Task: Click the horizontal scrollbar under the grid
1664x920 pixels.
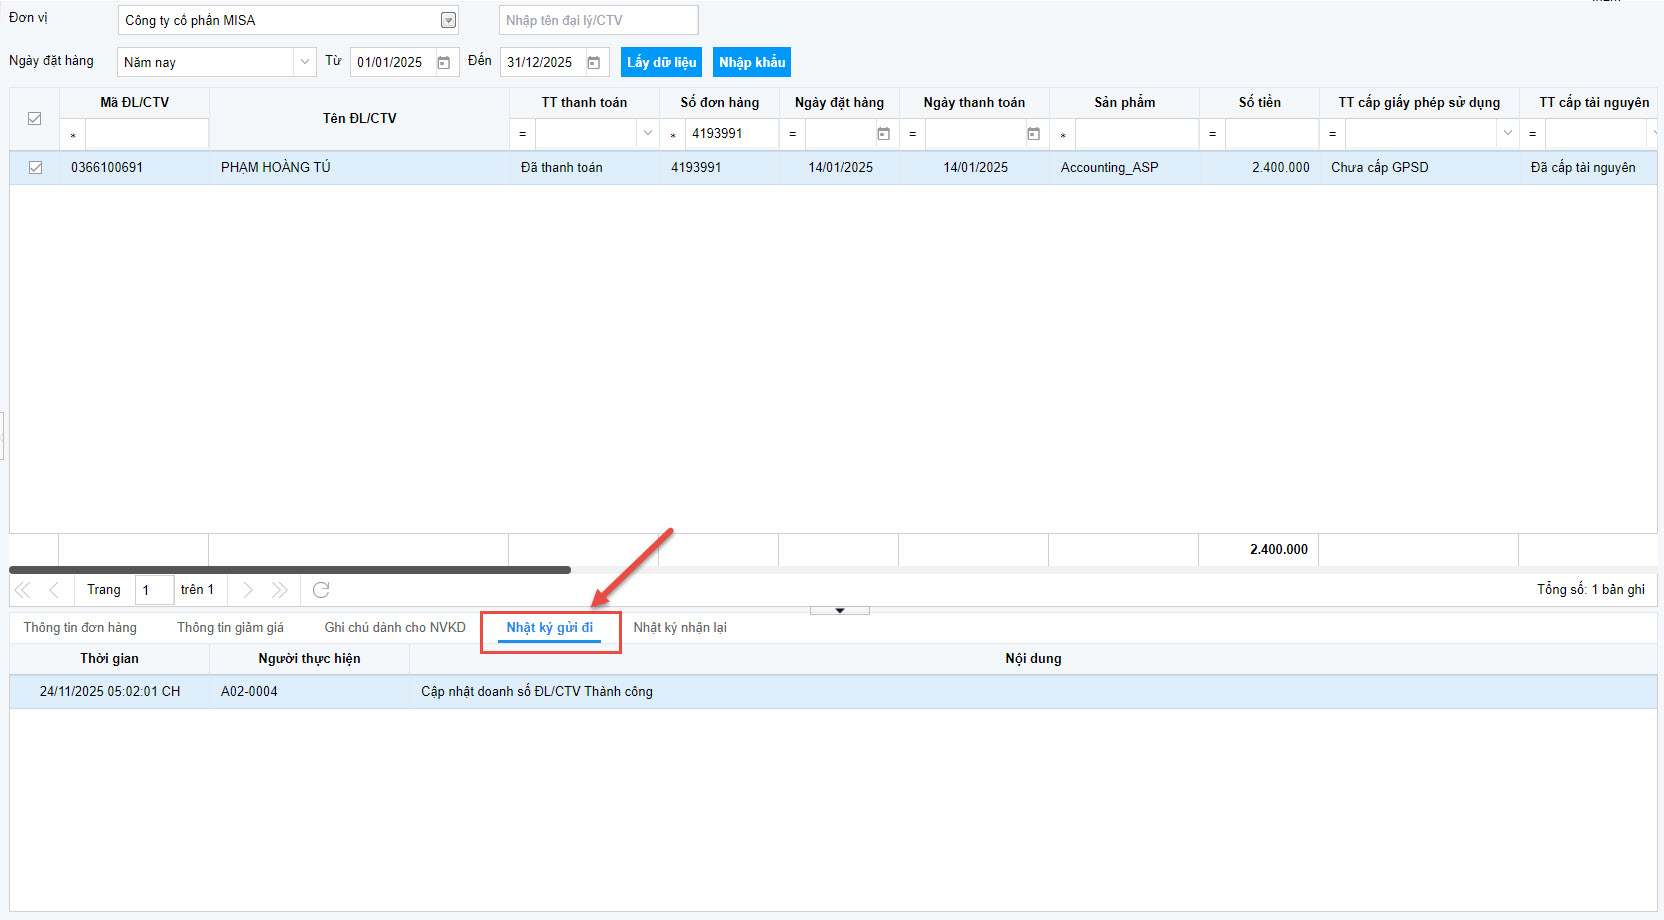Action: (290, 570)
